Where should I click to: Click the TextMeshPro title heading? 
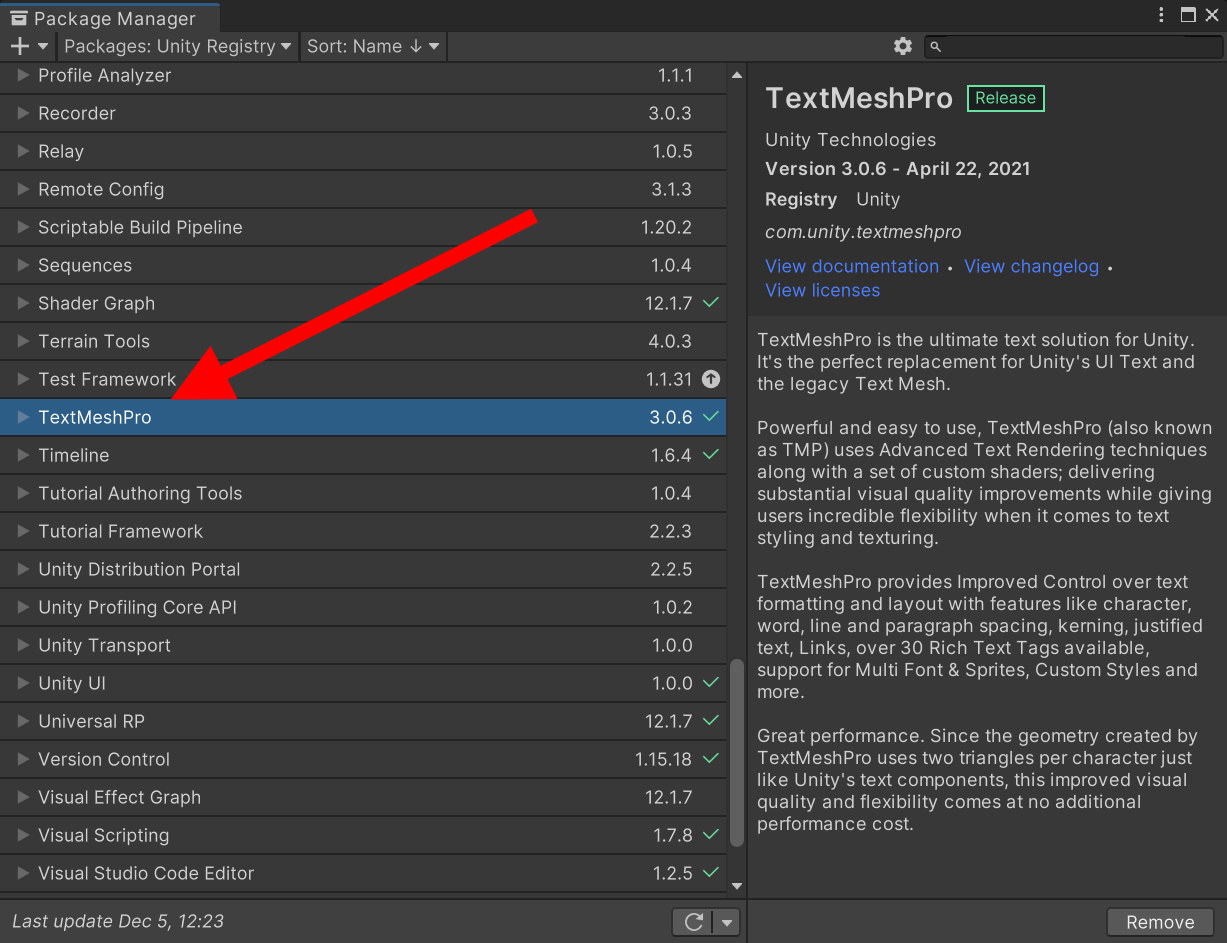pyautogui.click(x=859, y=98)
